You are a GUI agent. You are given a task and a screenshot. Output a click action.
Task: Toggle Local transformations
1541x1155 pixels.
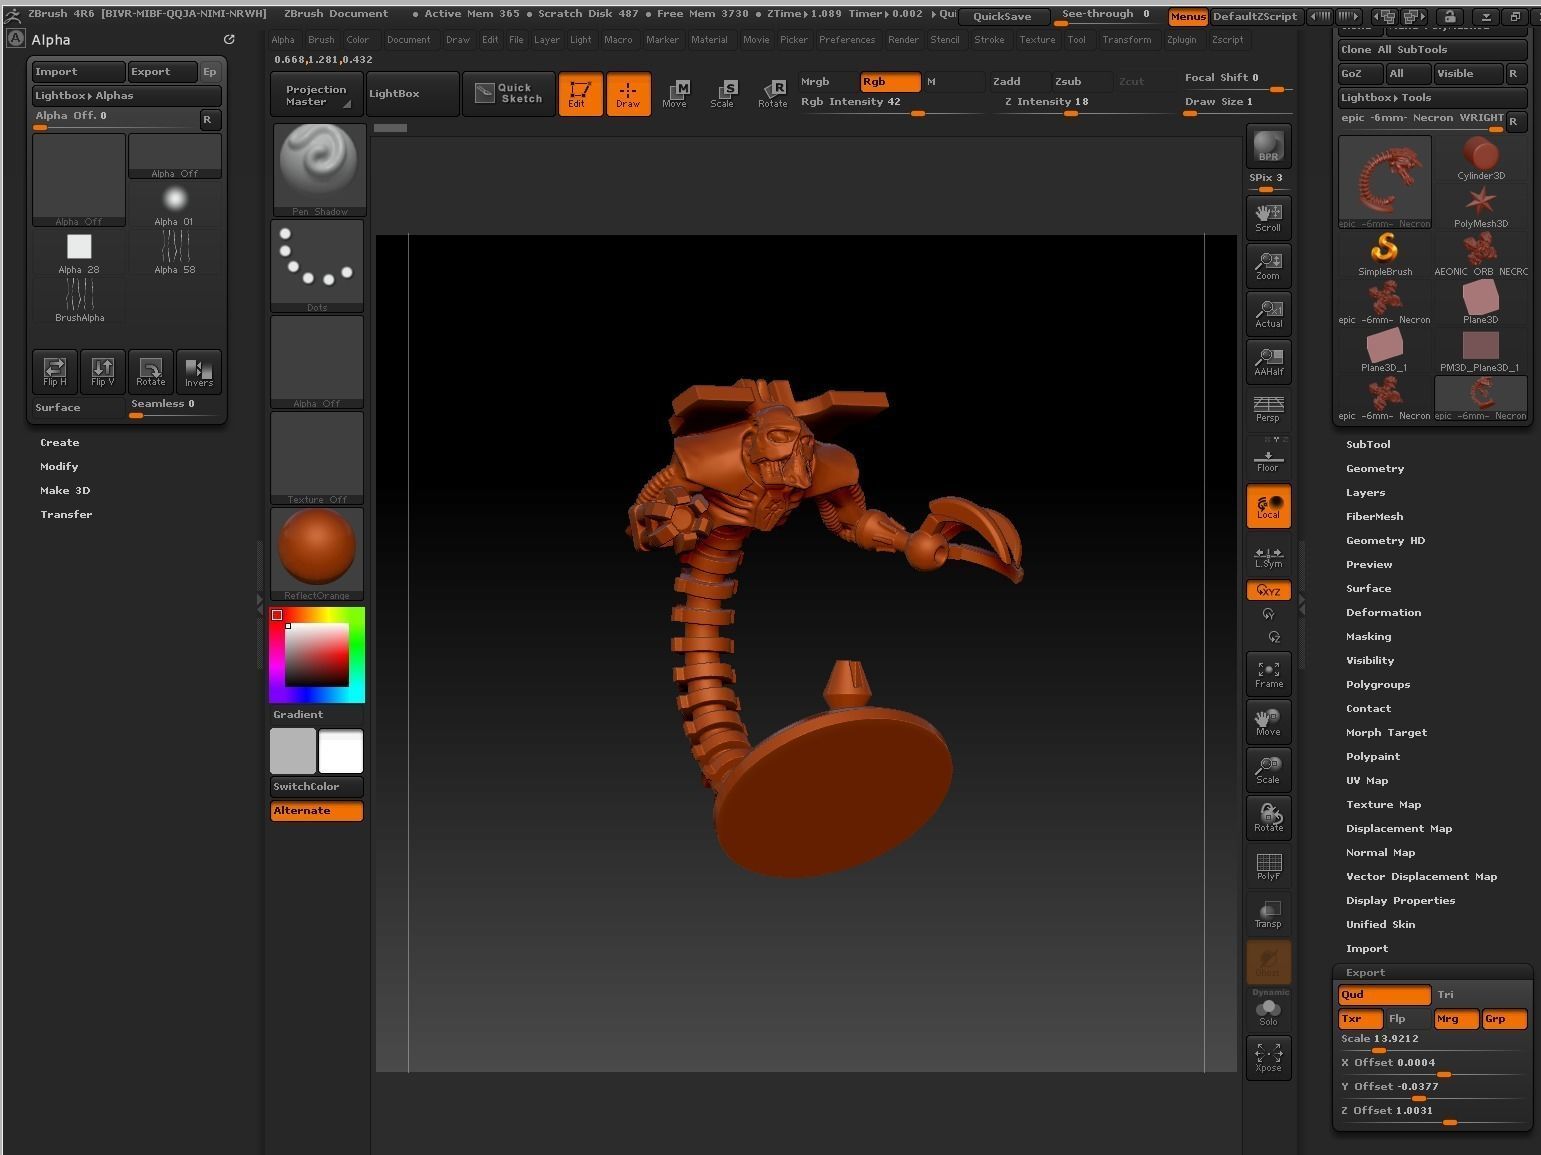(1268, 506)
